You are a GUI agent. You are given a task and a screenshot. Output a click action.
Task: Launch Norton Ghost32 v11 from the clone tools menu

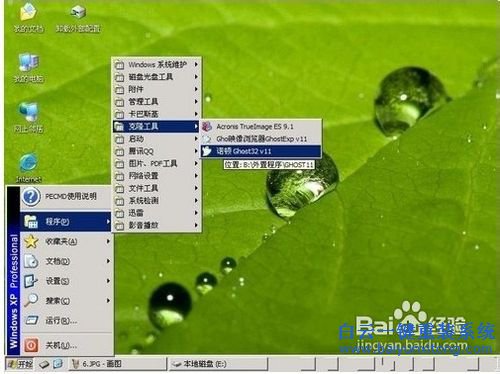point(260,151)
